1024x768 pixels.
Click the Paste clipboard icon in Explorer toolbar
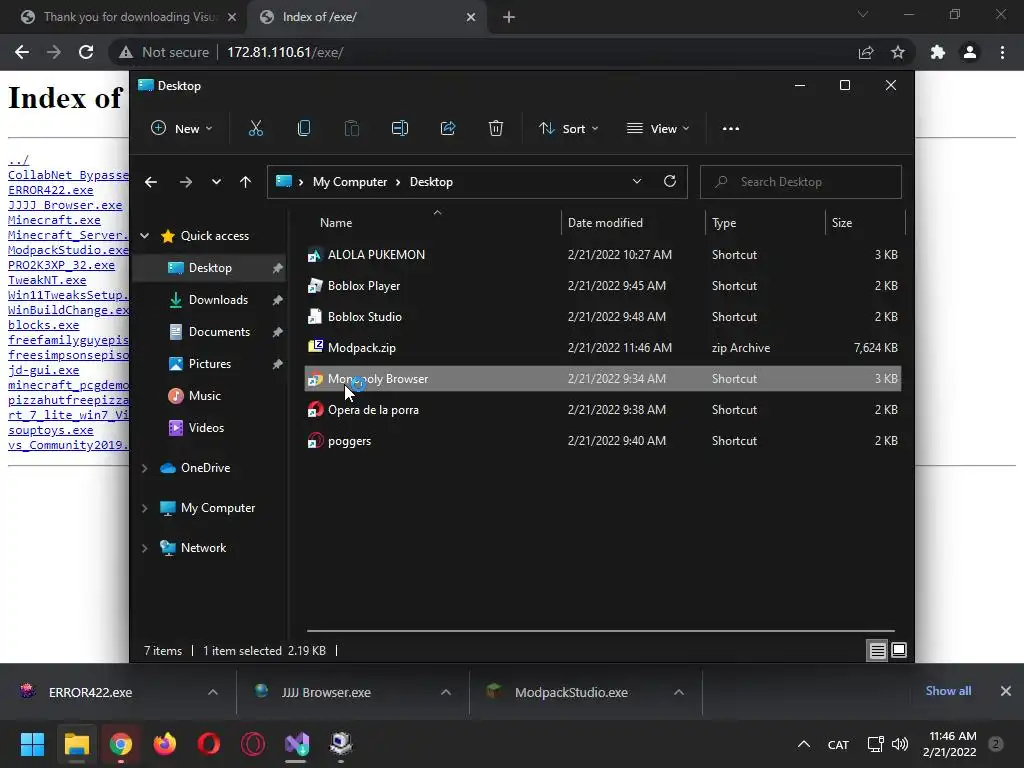[351, 129]
